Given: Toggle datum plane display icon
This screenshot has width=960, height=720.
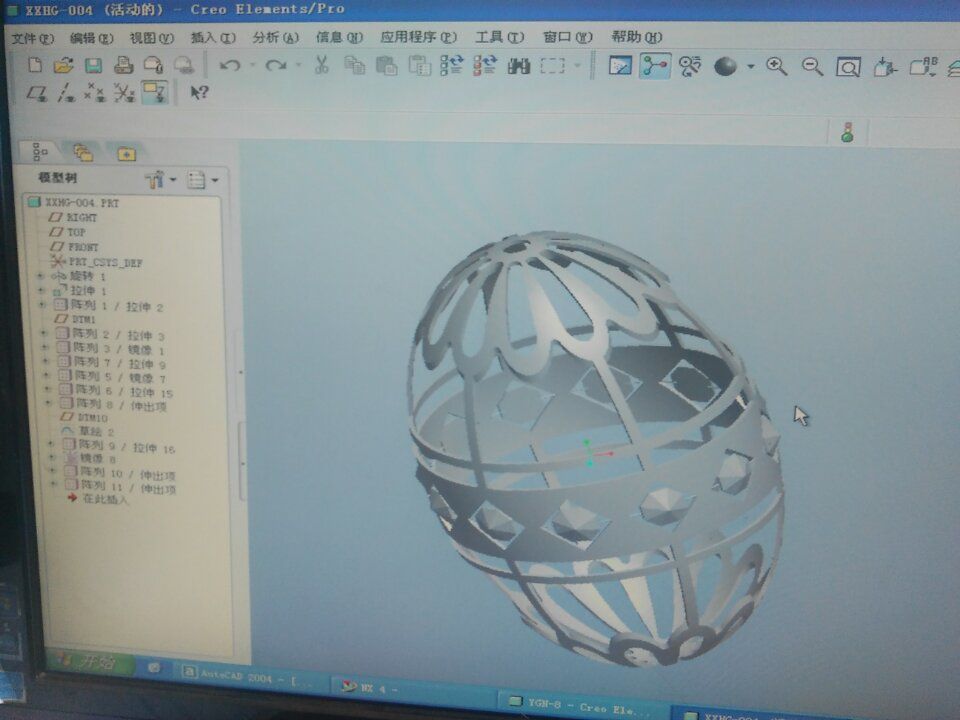Looking at the screenshot, I should click(x=37, y=93).
